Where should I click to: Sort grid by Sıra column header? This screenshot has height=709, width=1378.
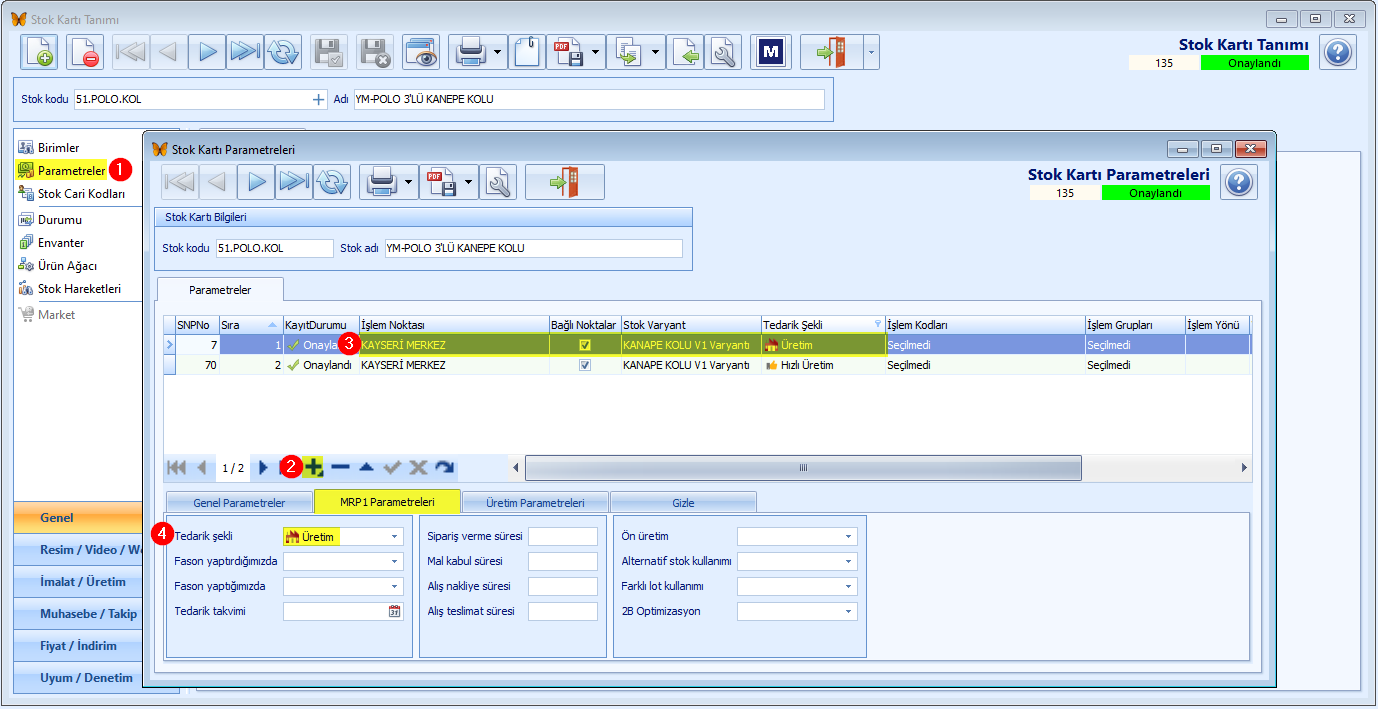click(x=251, y=324)
